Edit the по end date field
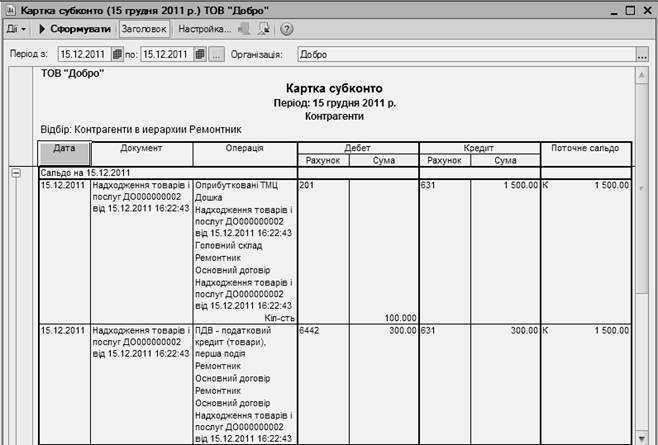This screenshot has height=445, width=658. [167, 54]
